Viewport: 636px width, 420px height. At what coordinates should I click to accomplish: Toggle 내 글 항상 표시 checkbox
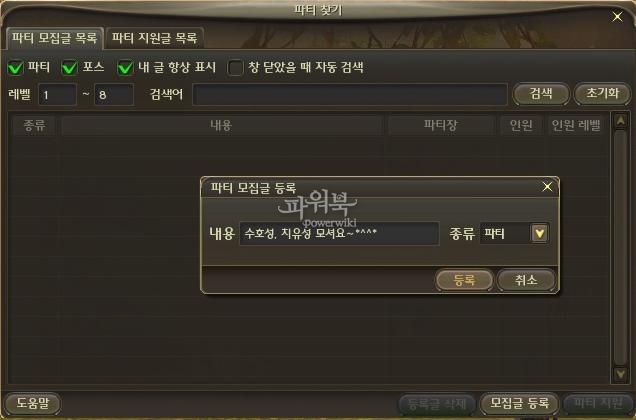(125, 68)
